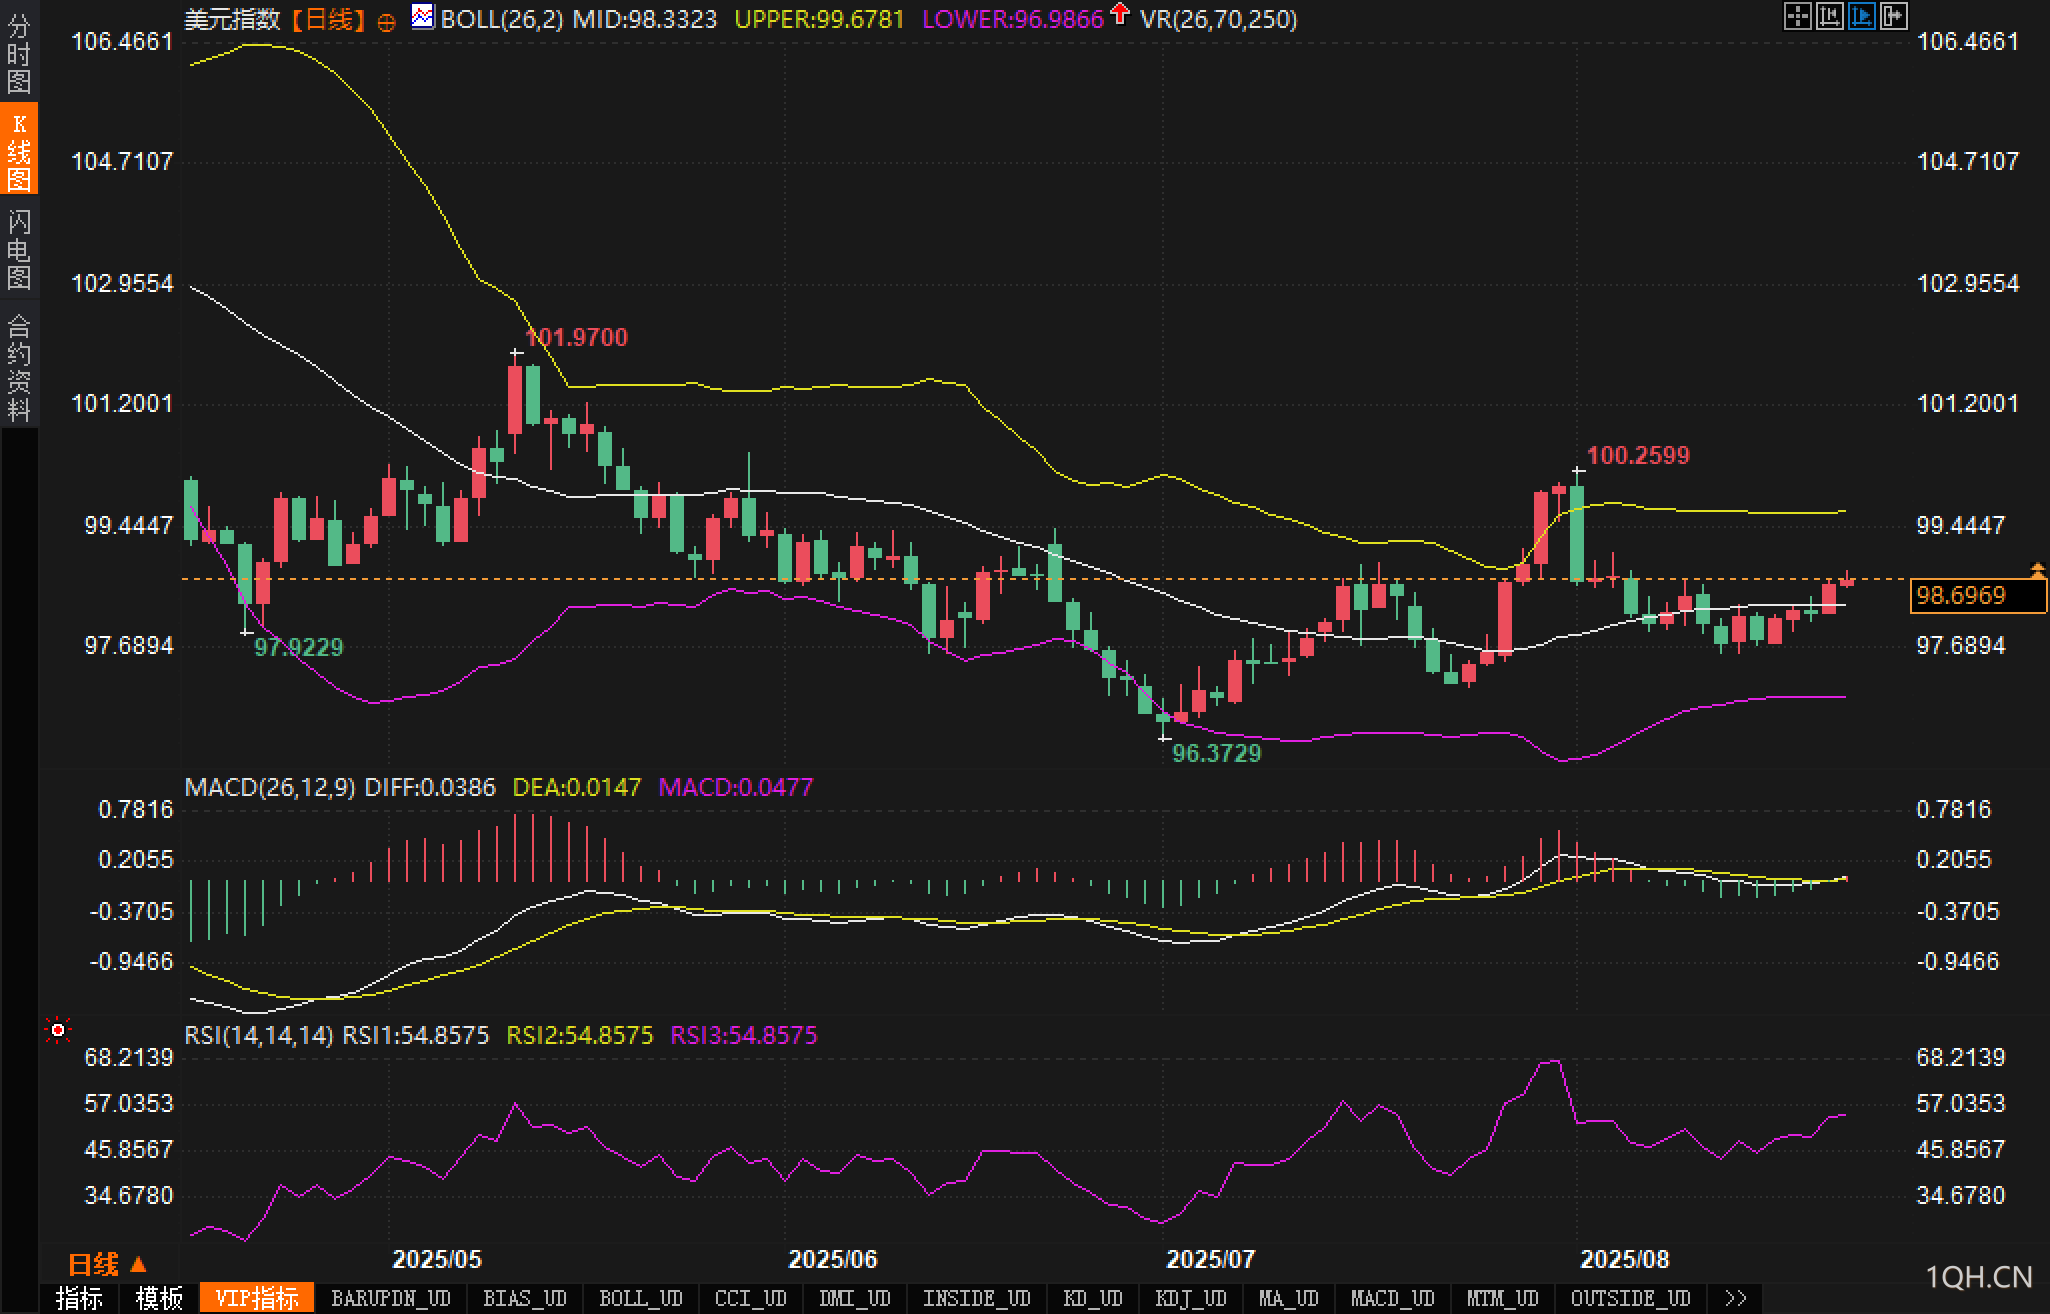
Task: Expand more indicators with >> arrow
Action: pyautogui.click(x=1736, y=1298)
